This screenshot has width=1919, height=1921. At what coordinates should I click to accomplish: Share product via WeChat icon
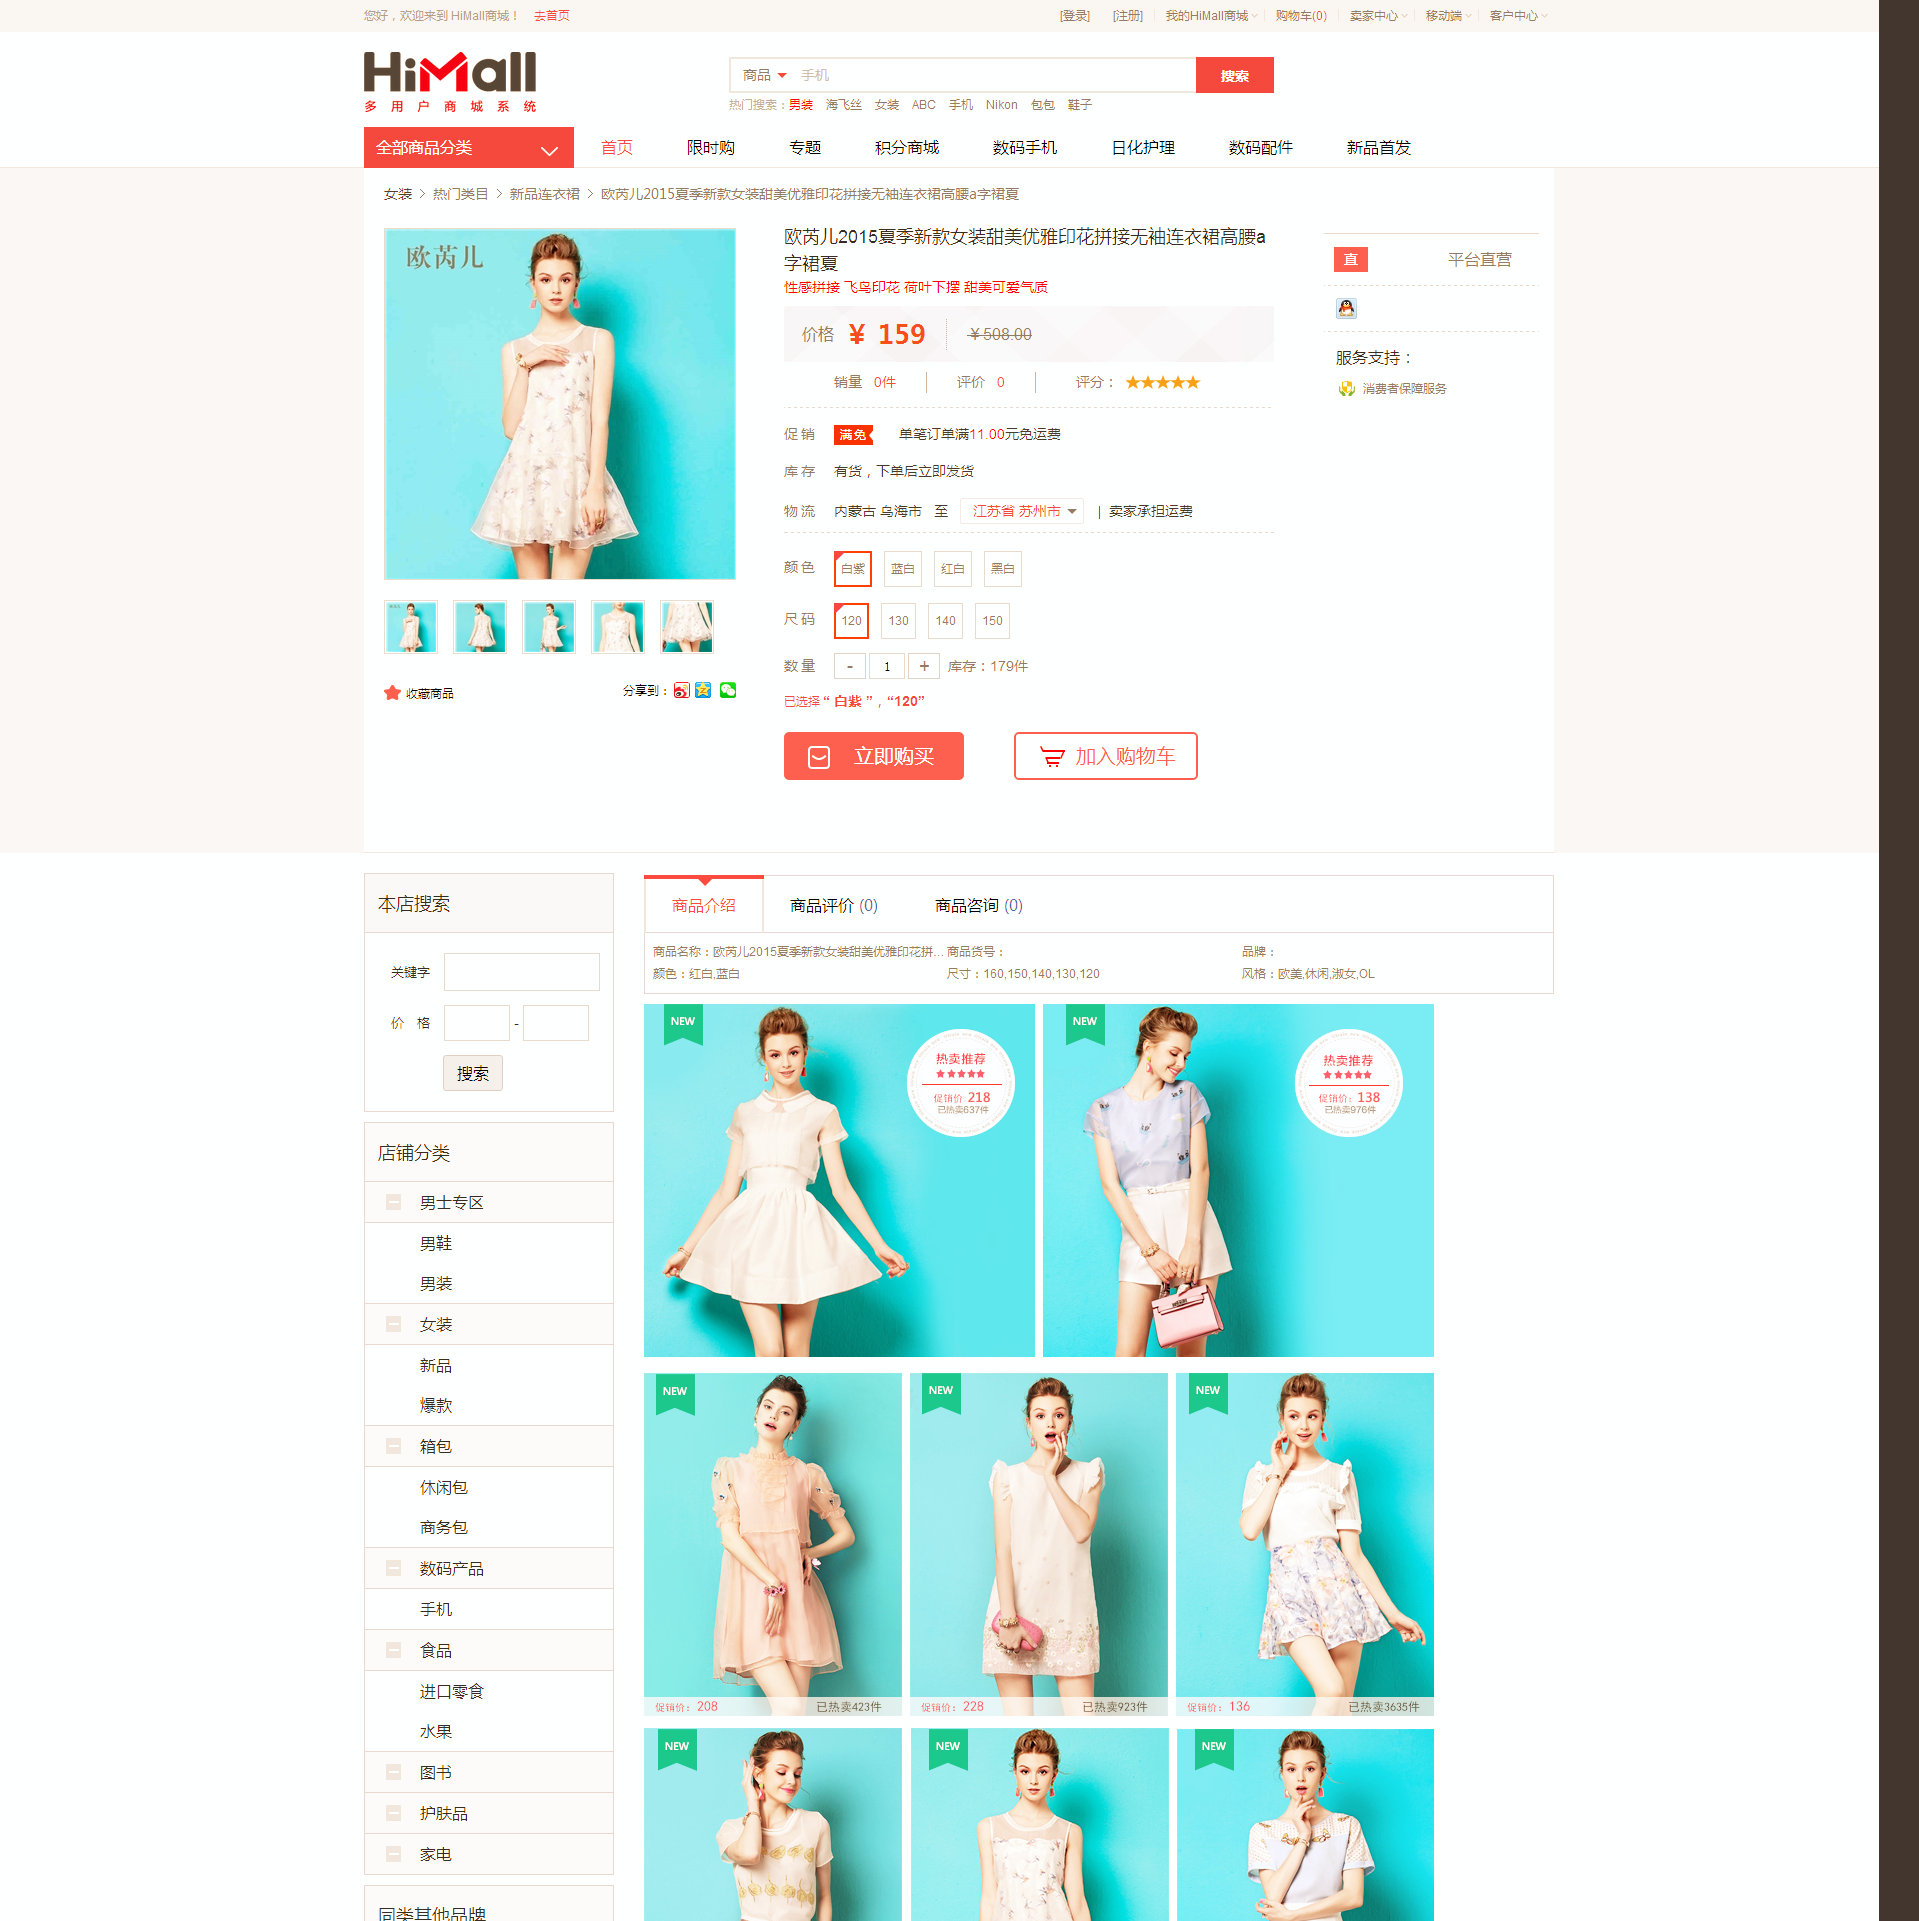pyautogui.click(x=728, y=691)
